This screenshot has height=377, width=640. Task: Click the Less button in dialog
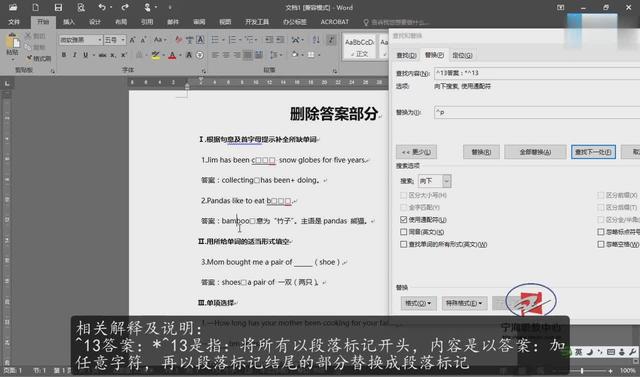click(x=416, y=152)
